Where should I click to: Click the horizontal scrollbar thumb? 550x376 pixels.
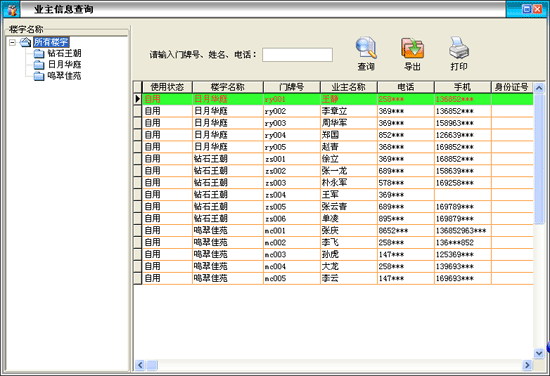[152, 365]
